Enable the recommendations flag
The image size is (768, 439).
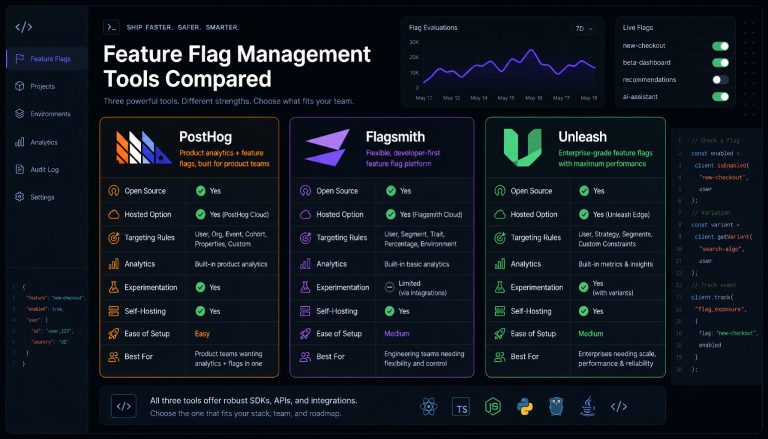click(x=720, y=79)
